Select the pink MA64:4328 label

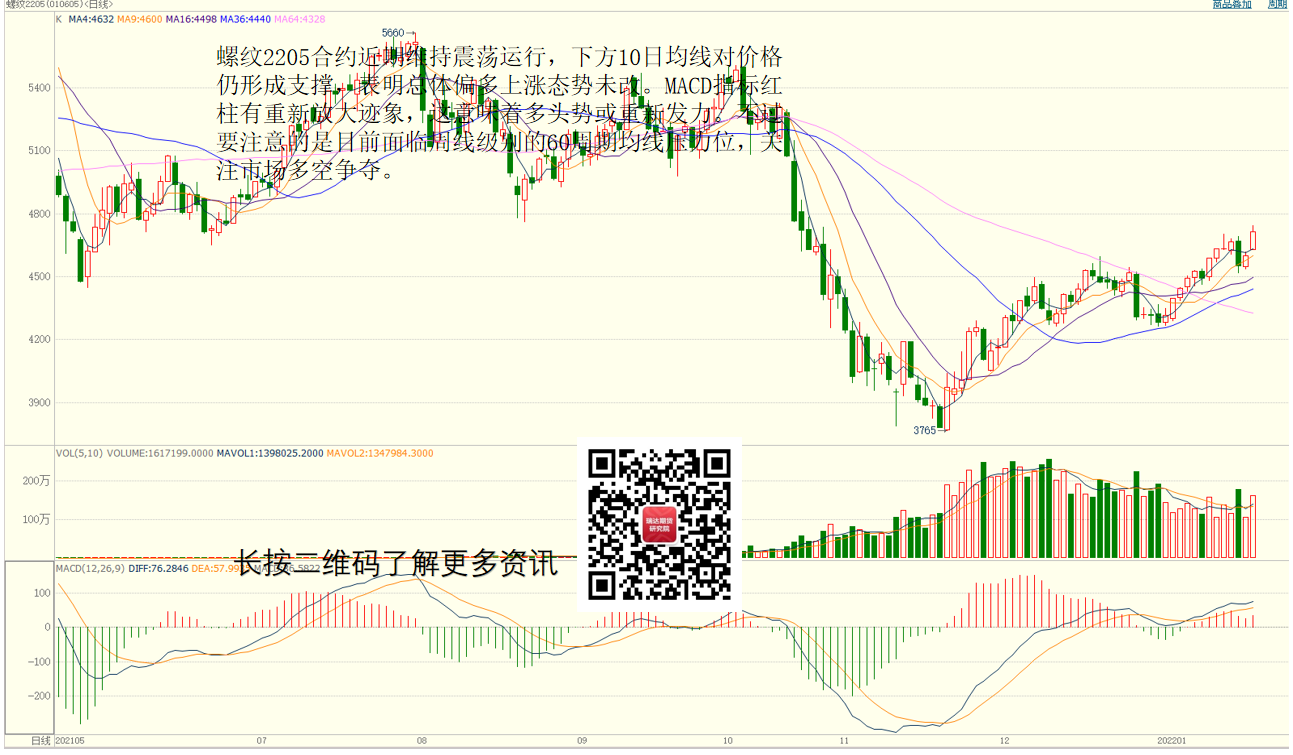(x=298, y=19)
